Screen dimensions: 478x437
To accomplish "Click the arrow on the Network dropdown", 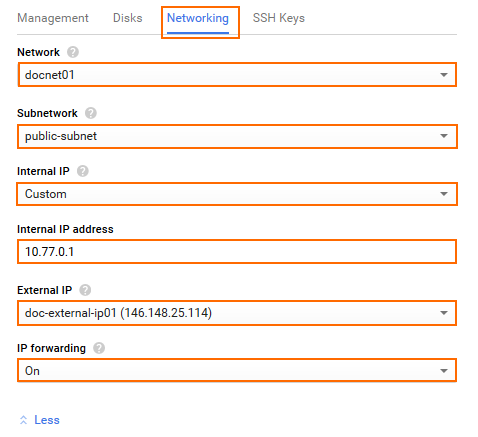I will pyautogui.click(x=444, y=75).
